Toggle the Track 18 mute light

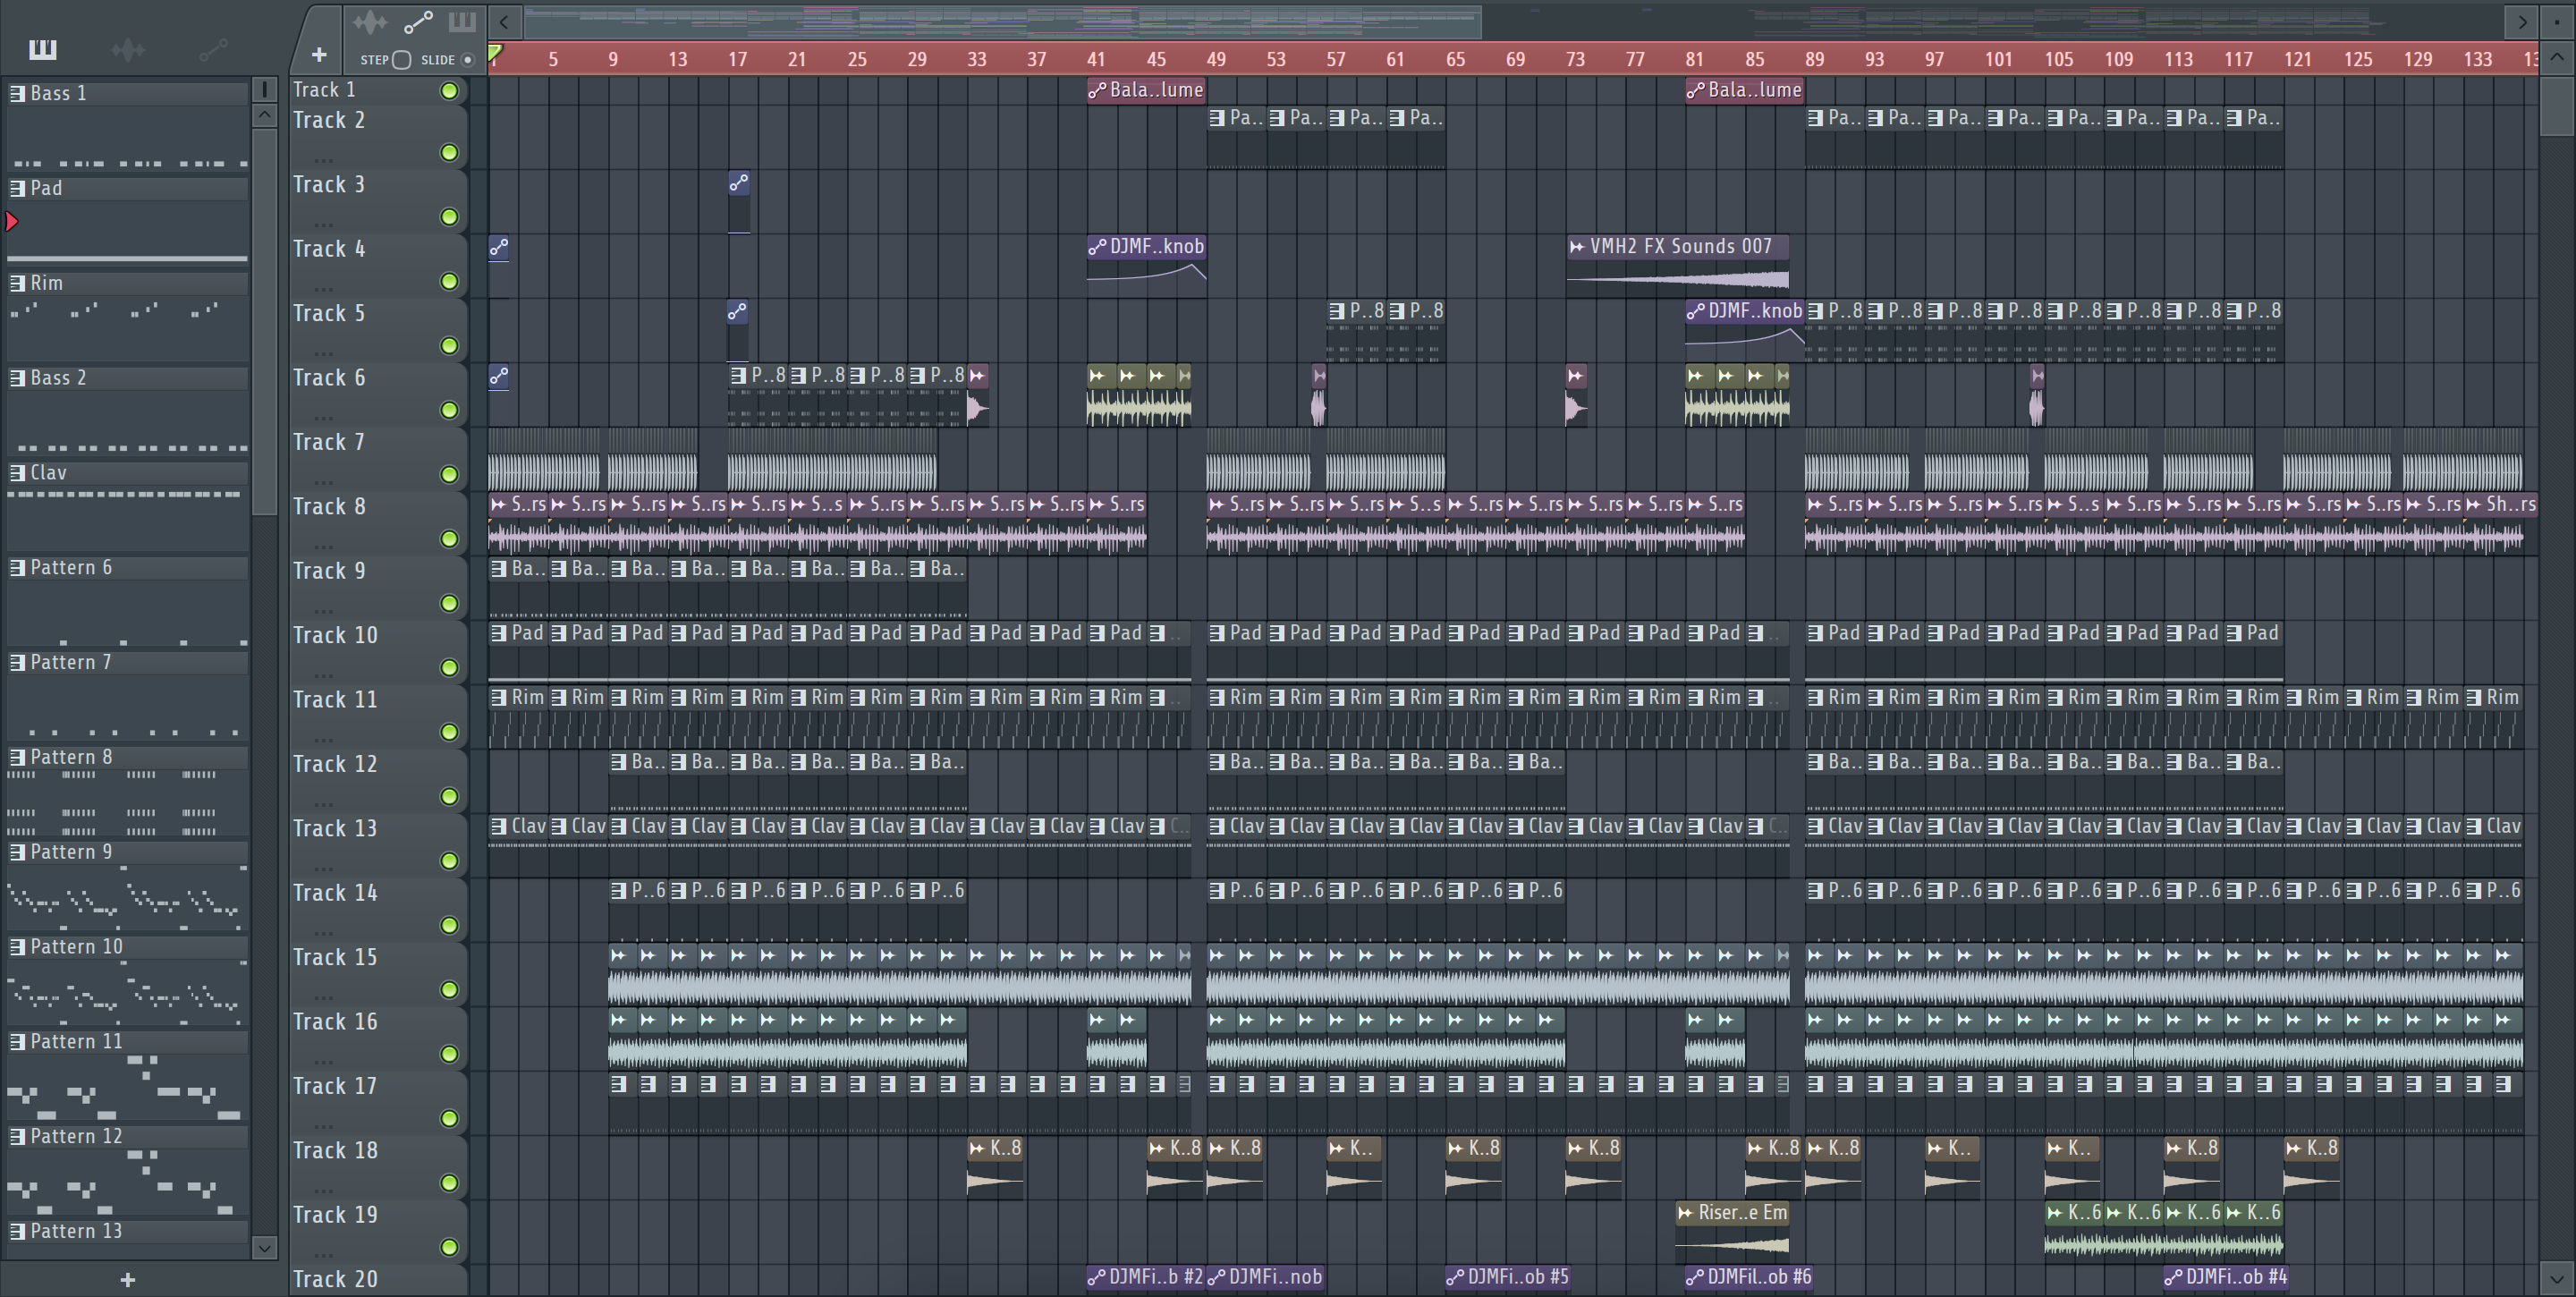(x=450, y=1183)
